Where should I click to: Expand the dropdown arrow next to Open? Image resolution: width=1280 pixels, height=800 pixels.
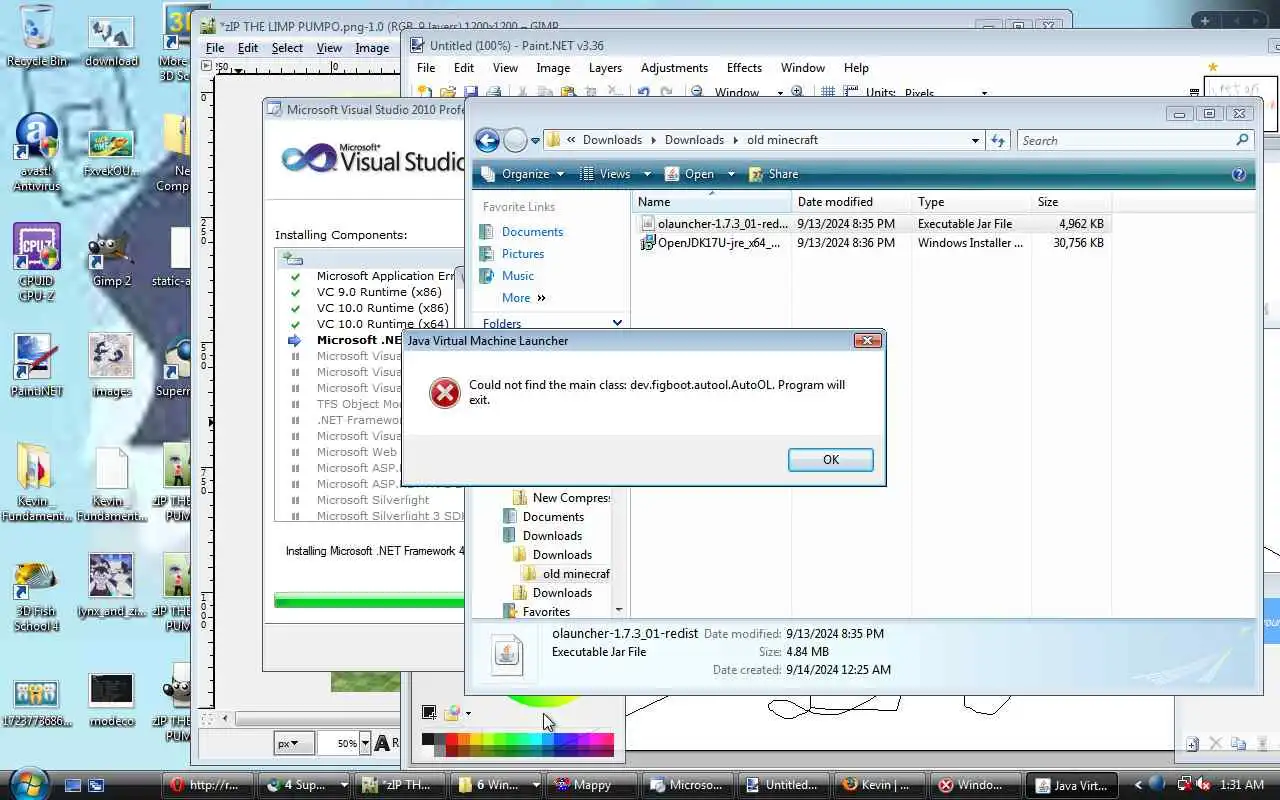coord(731,174)
